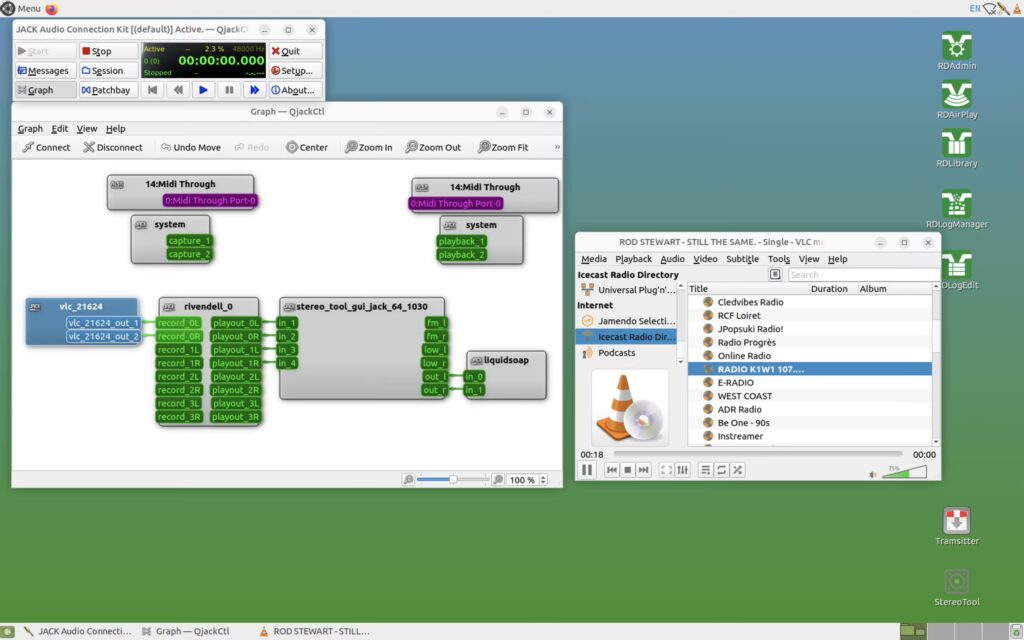
Task: Open the VLC Audio menu
Action: [672, 259]
